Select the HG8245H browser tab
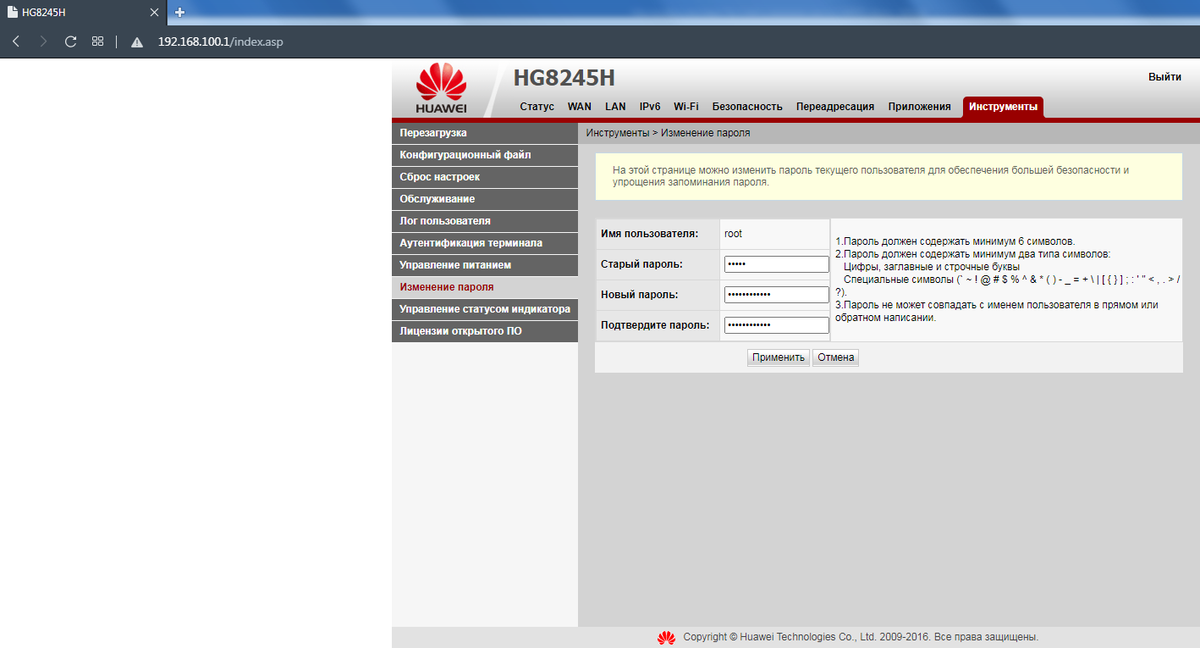 [82, 12]
